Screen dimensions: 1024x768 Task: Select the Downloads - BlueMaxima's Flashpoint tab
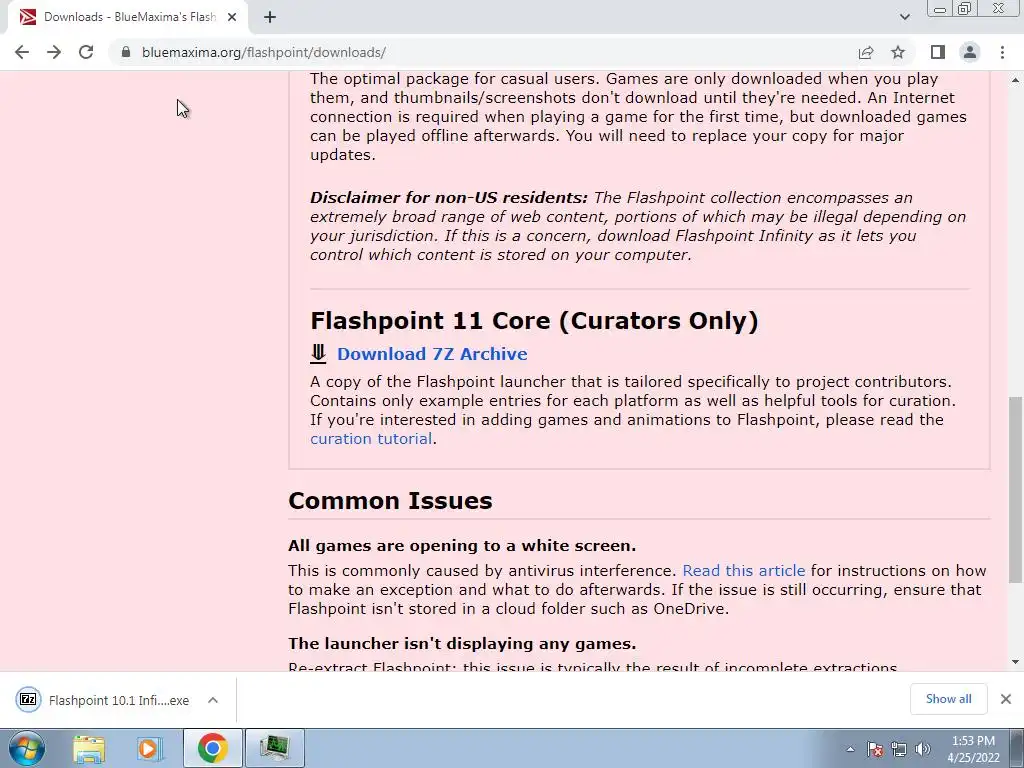(129, 17)
